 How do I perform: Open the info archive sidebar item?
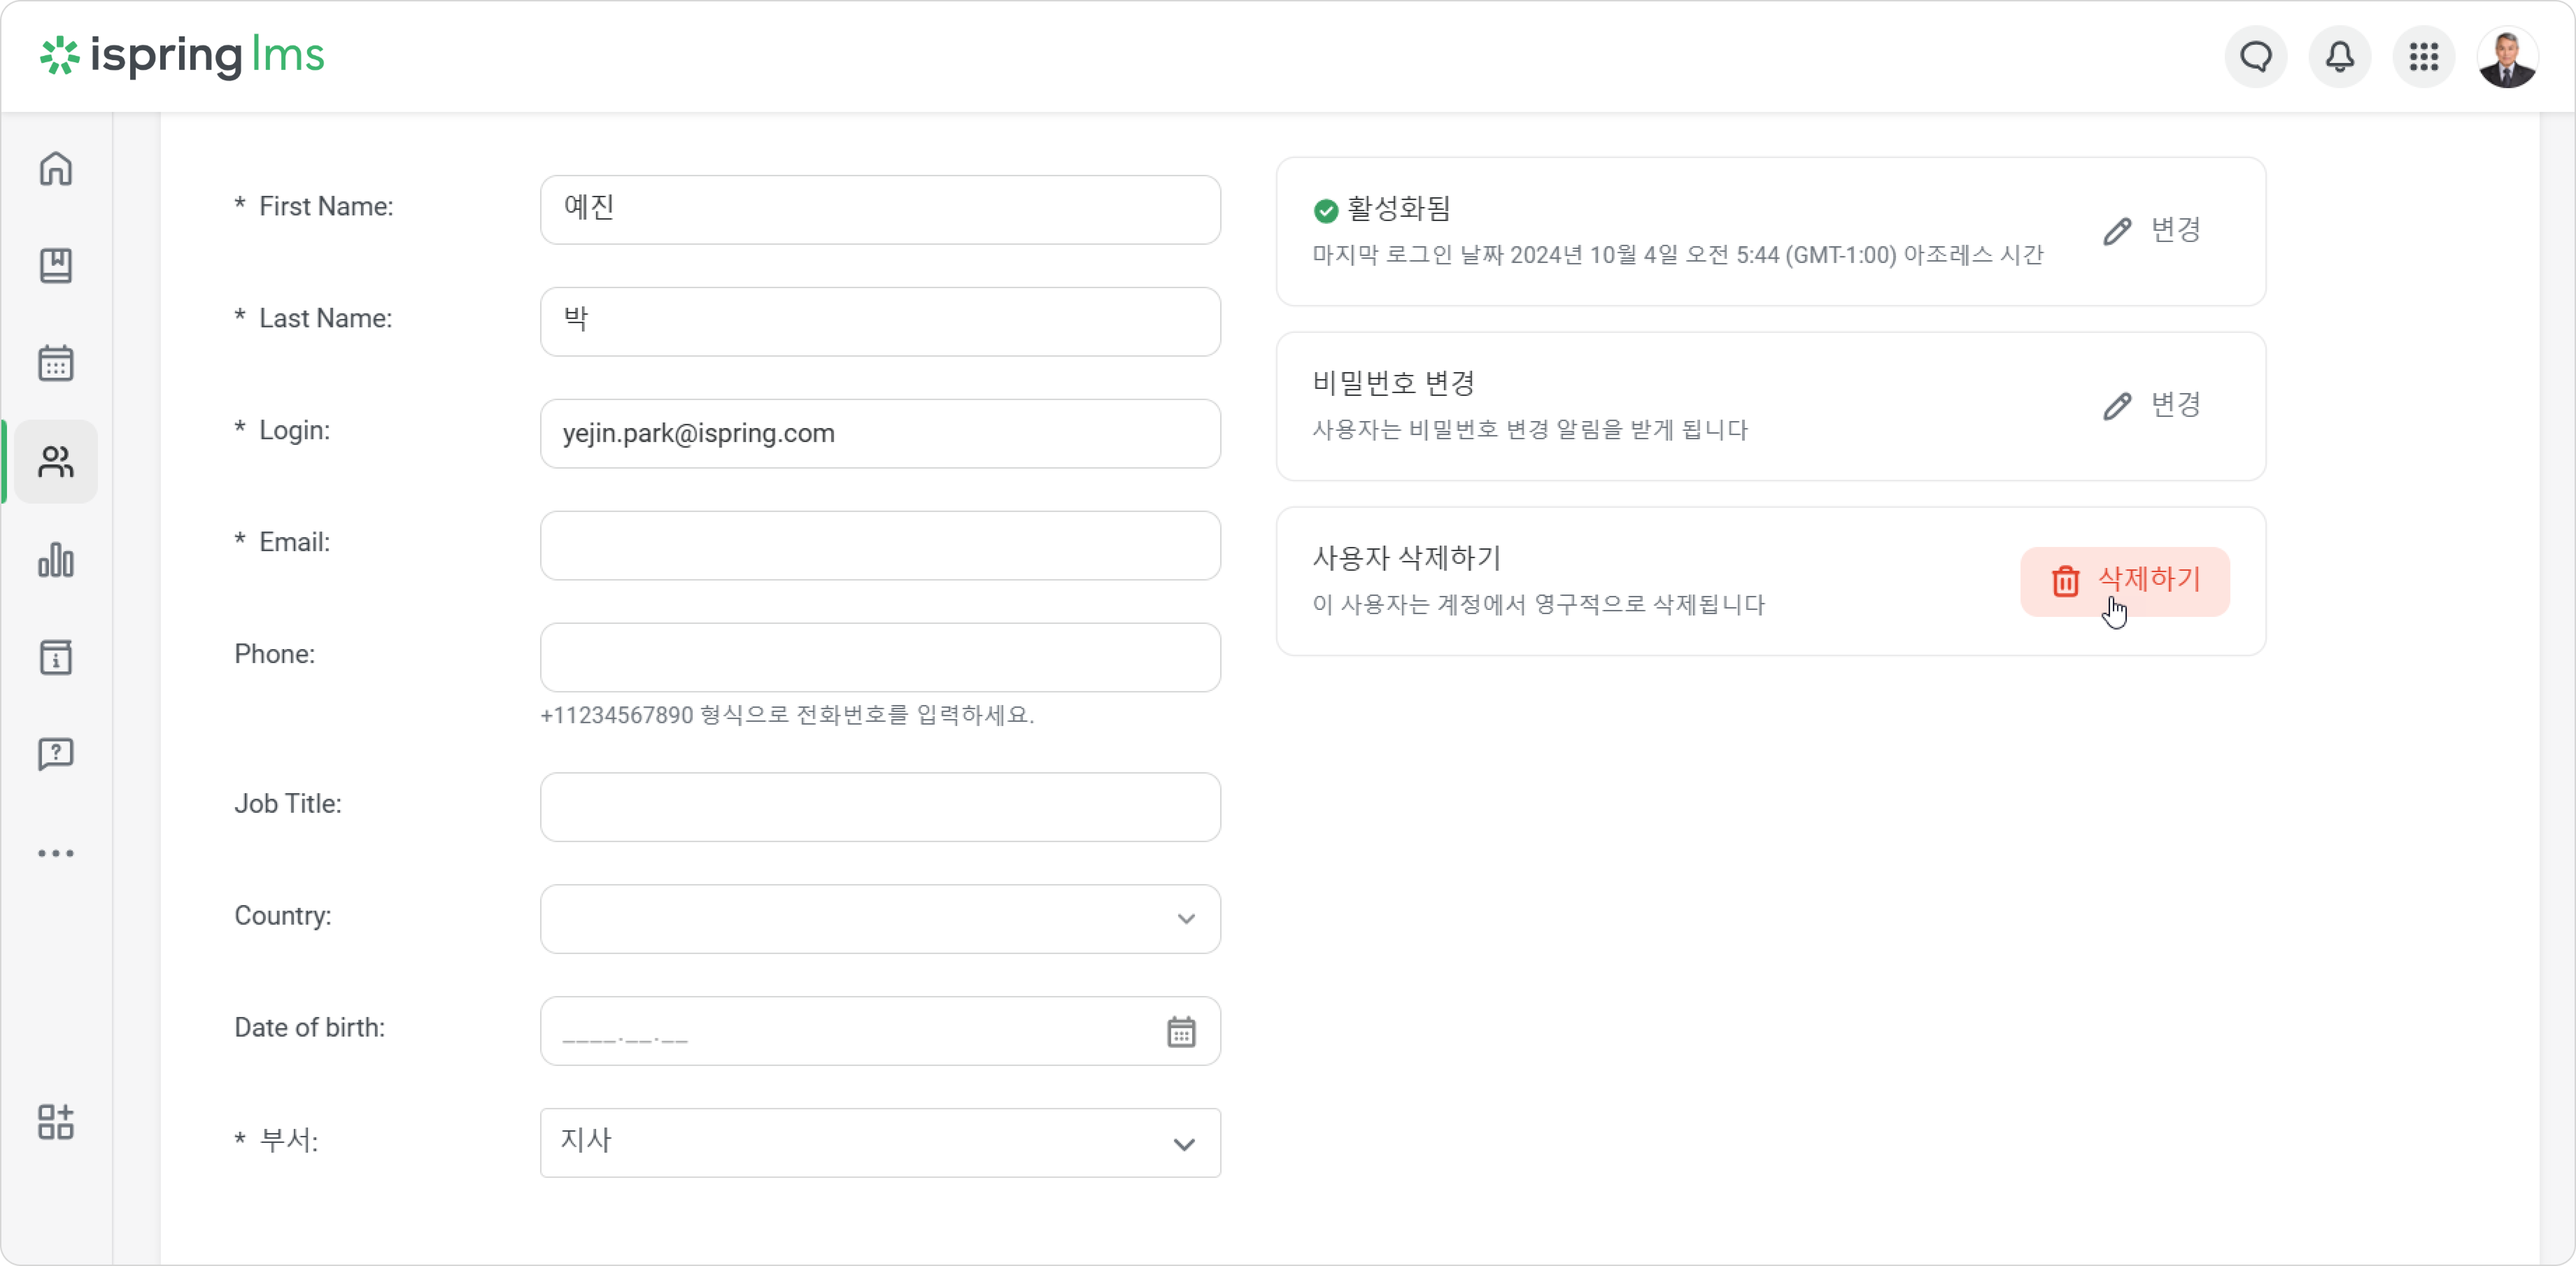[56, 657]
